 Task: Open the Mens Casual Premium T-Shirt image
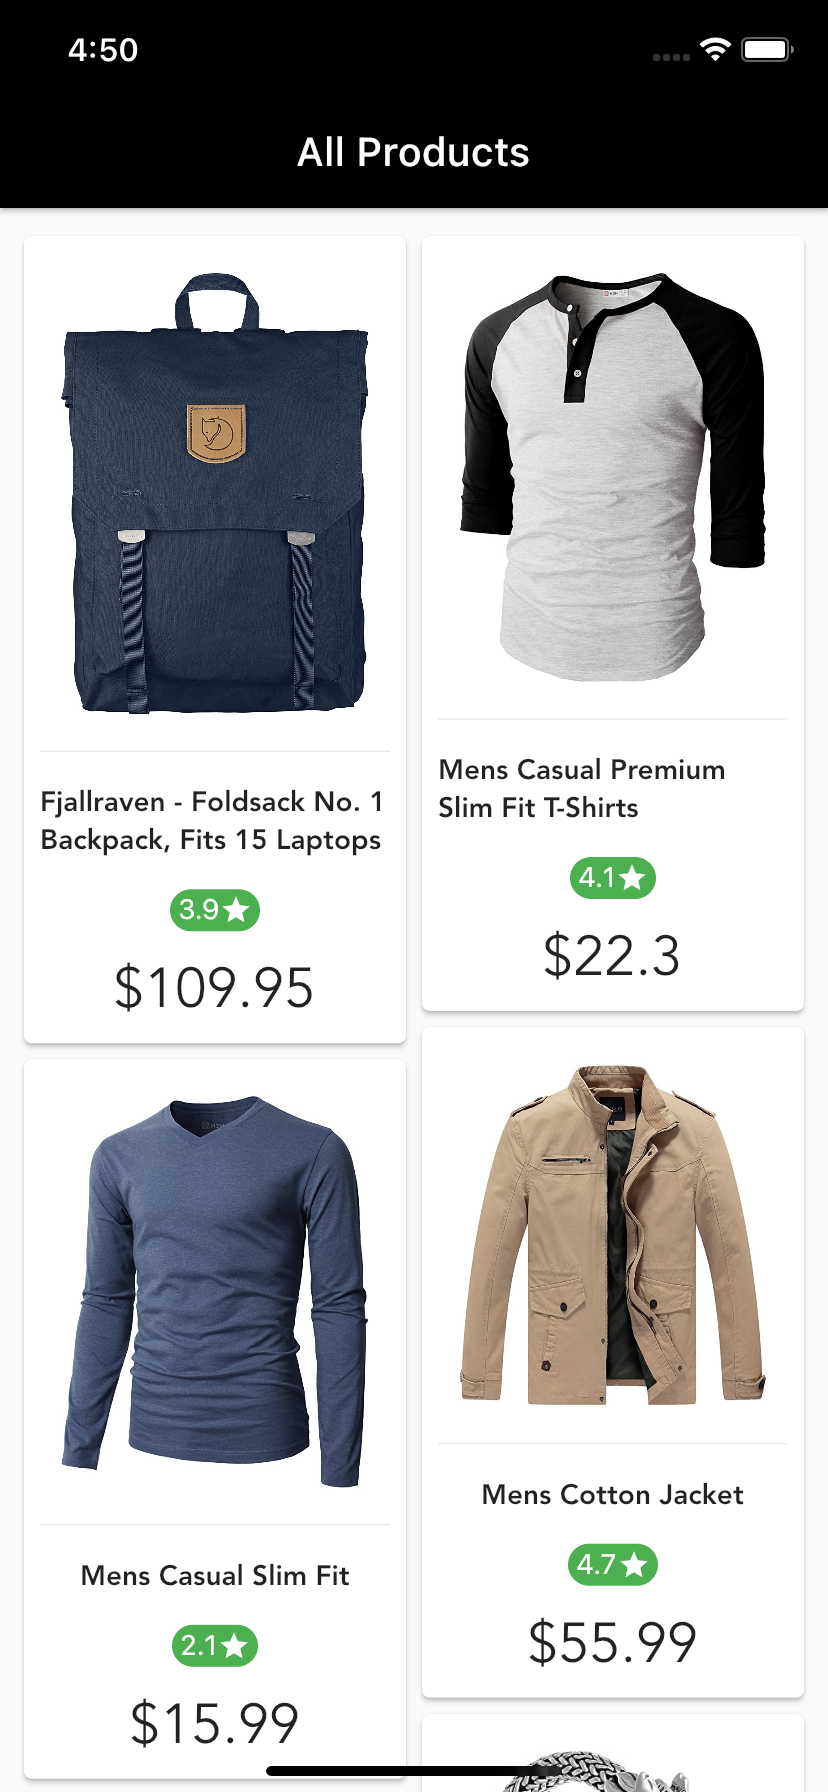(x=613, y=477)
